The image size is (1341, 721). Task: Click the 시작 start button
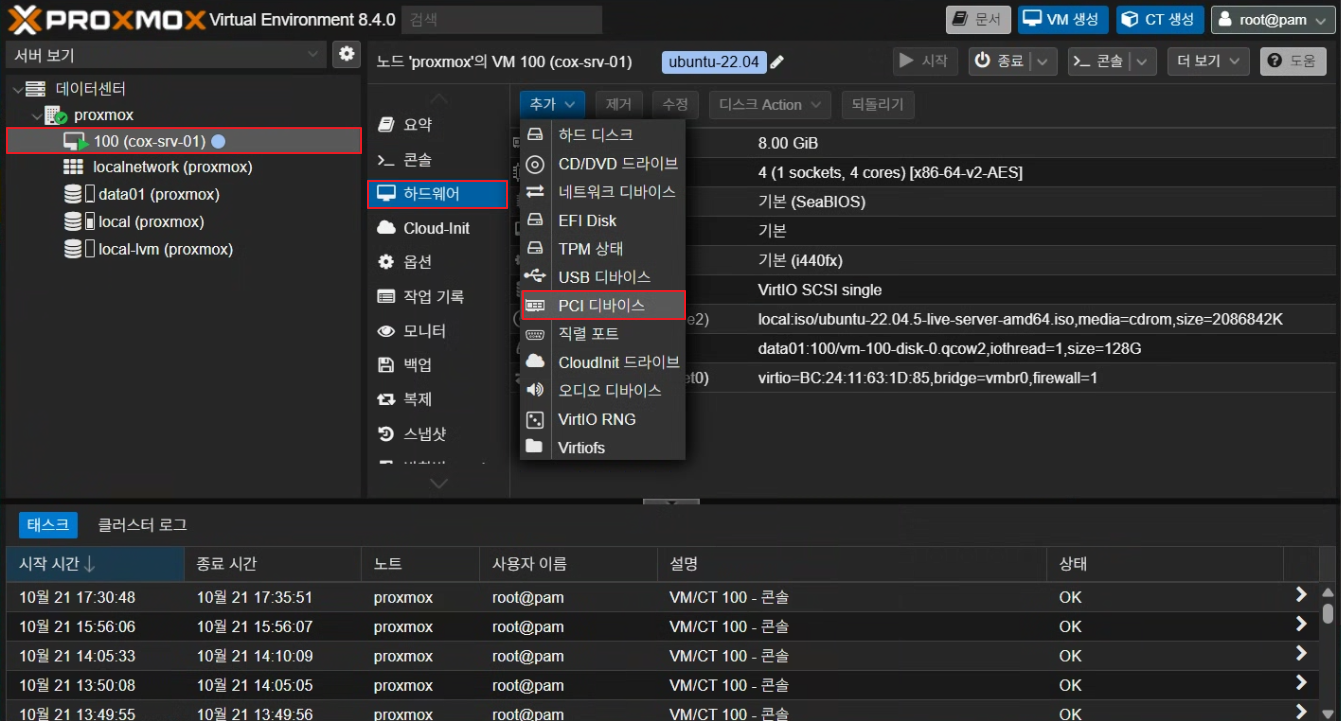(x=925, y=61)
